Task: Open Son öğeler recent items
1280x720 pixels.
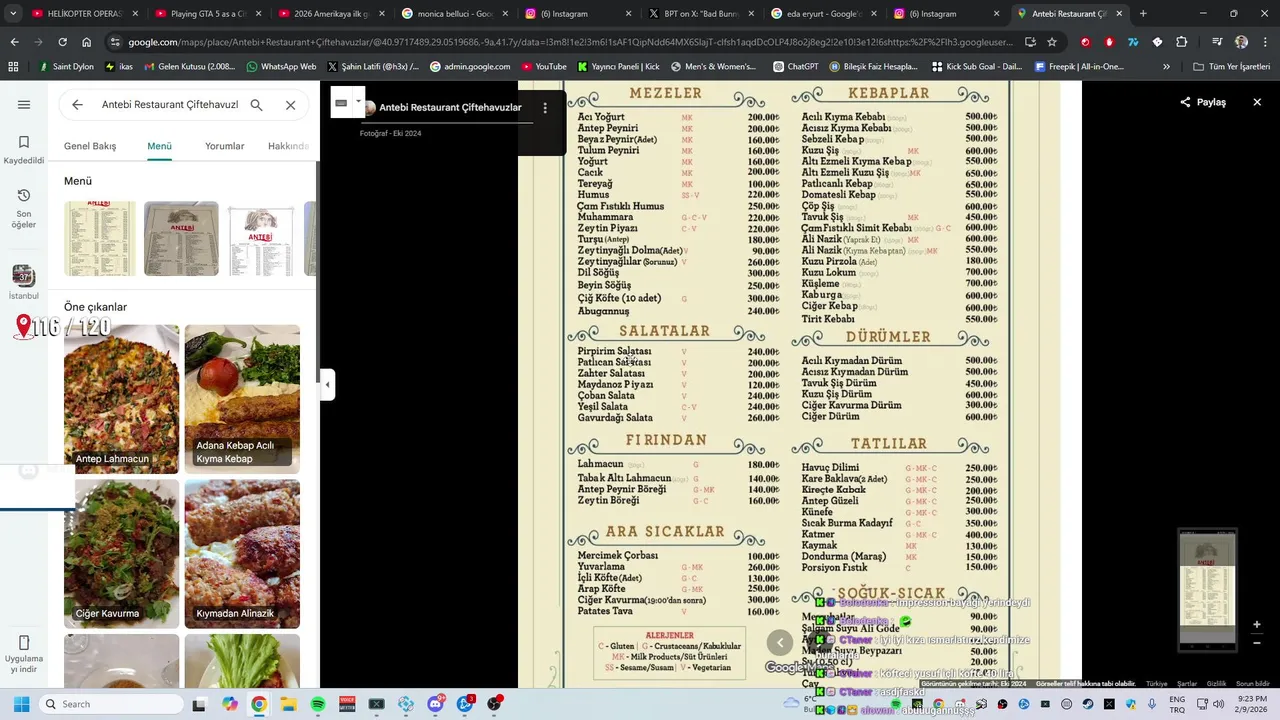Action: pyautogui.click(x=24, y=208)
